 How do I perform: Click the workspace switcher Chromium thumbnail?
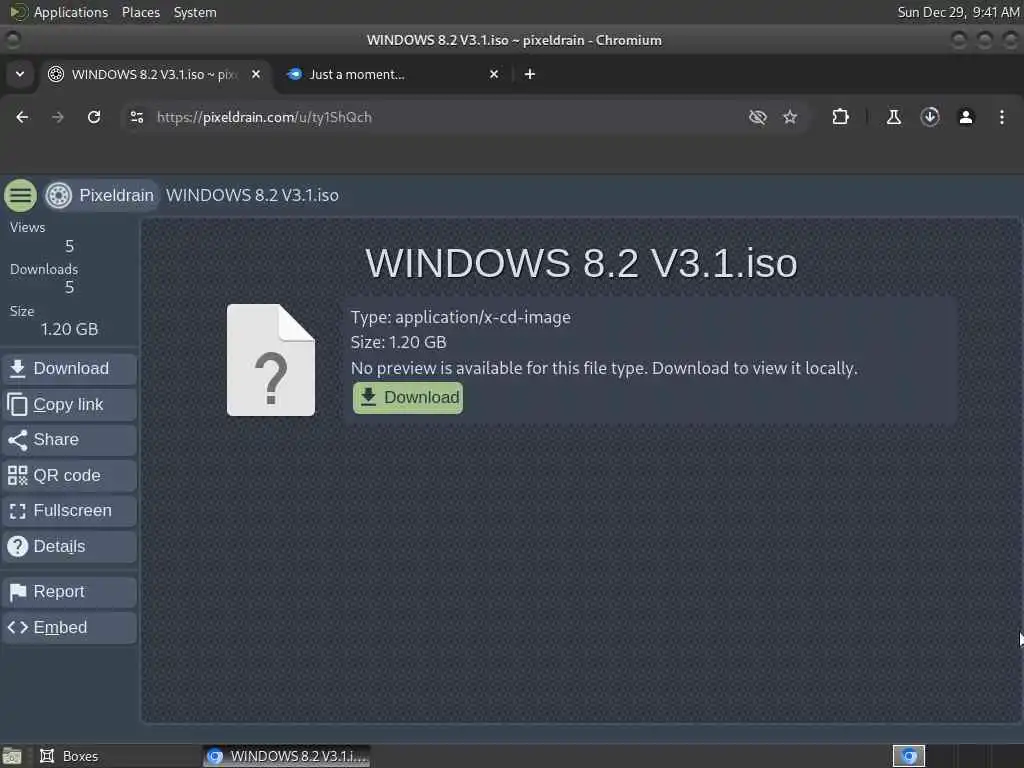(x=909, y=756)
